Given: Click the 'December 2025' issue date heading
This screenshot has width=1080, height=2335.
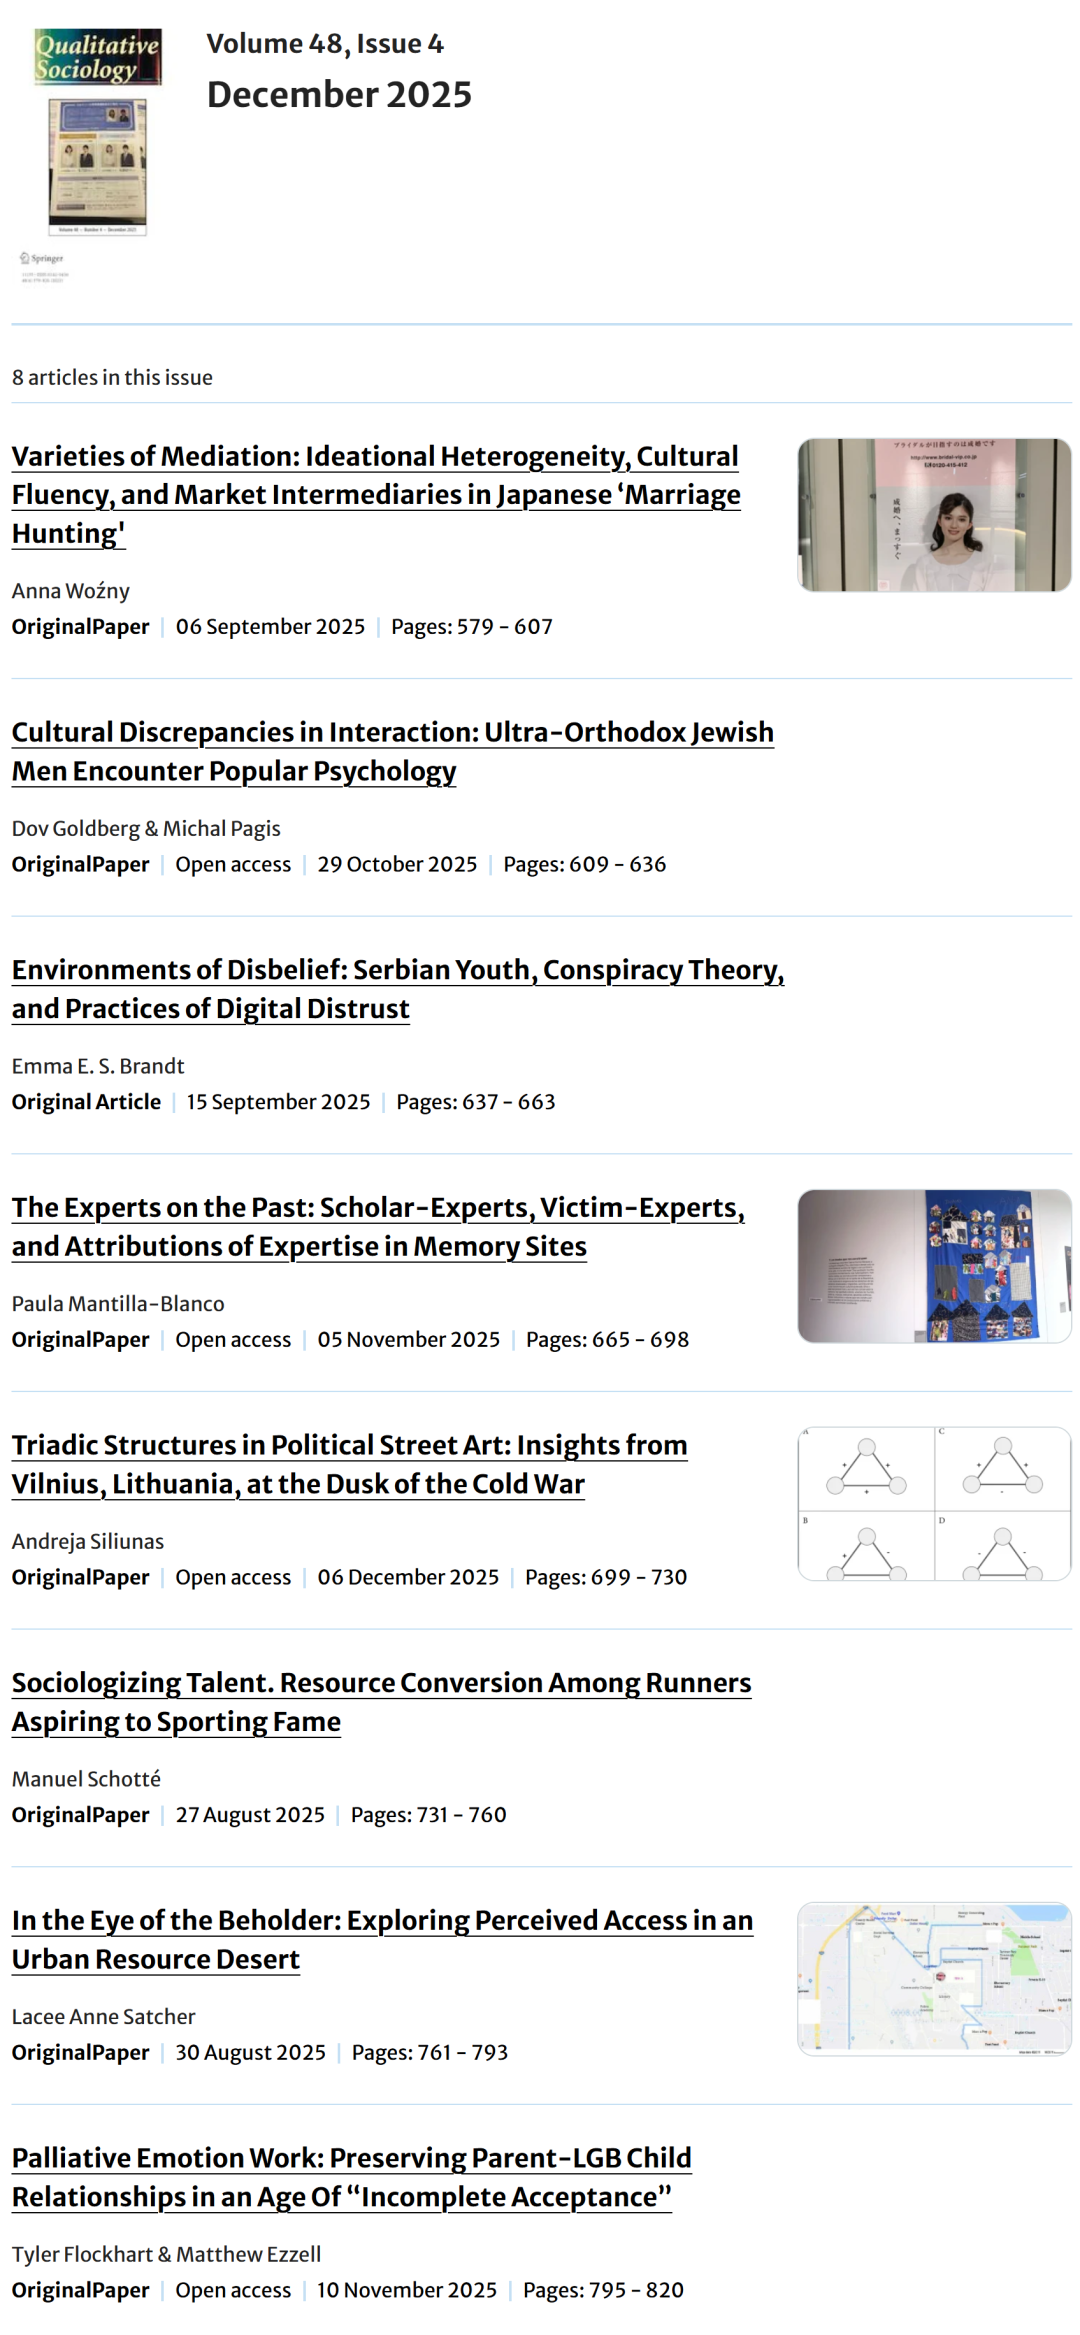Looking at the screenshot, I should [339, 95].
